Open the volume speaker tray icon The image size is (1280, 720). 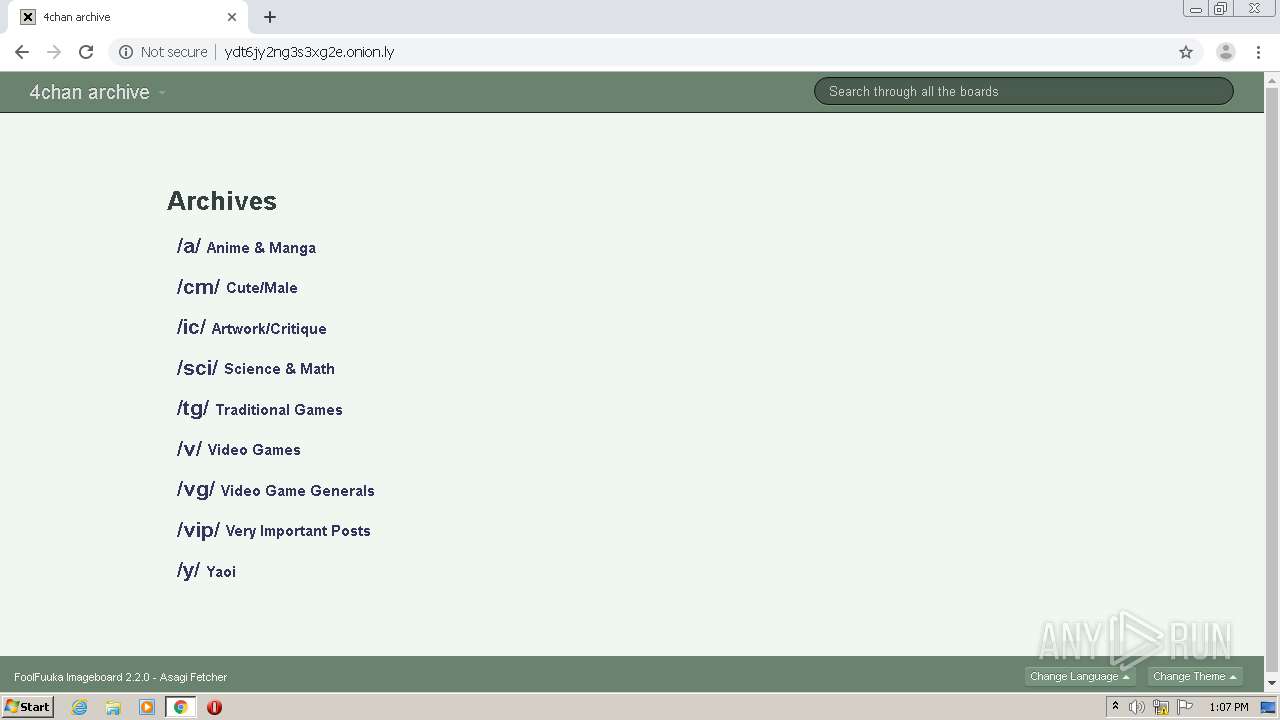(1137, 707)
